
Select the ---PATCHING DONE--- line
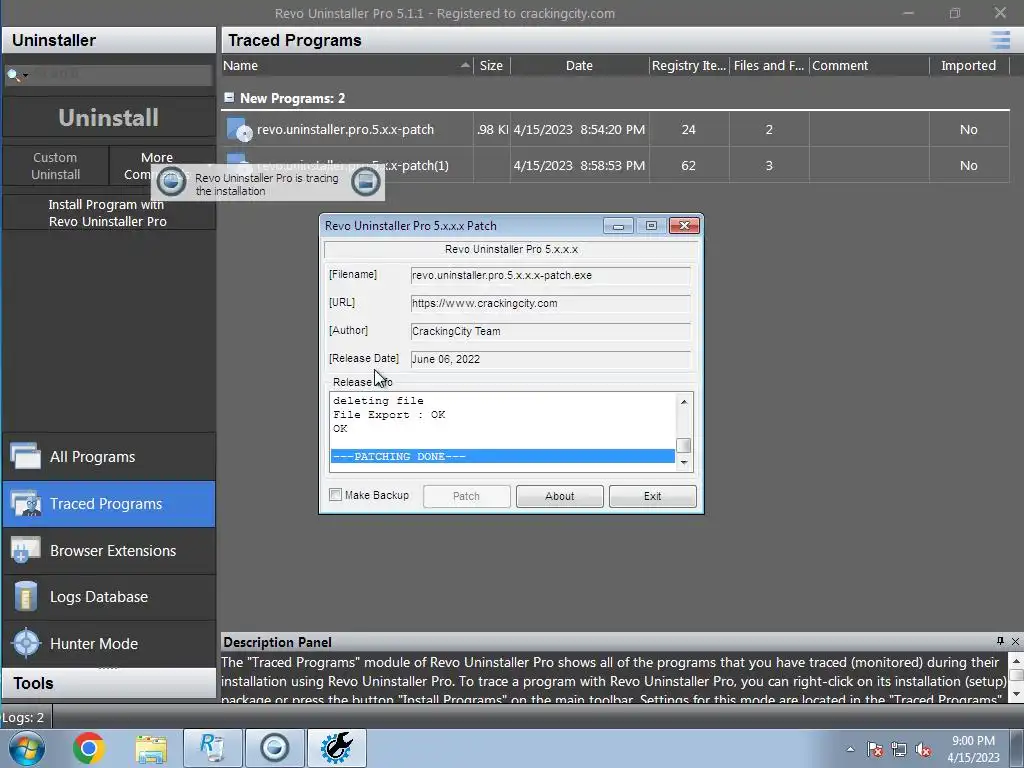[x=502, y=456]
